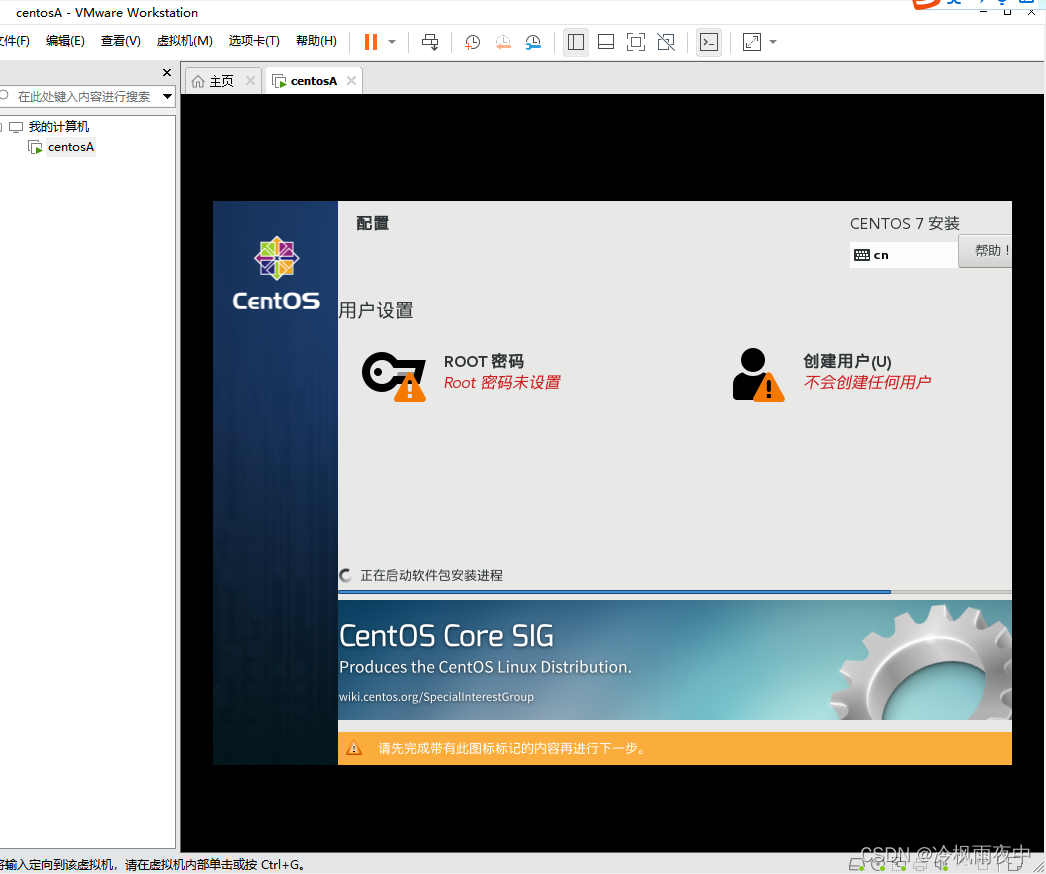This screenshot has height=874, width=1046.
Task: Open the 编辑(E) menu
Action: (65, 41)
